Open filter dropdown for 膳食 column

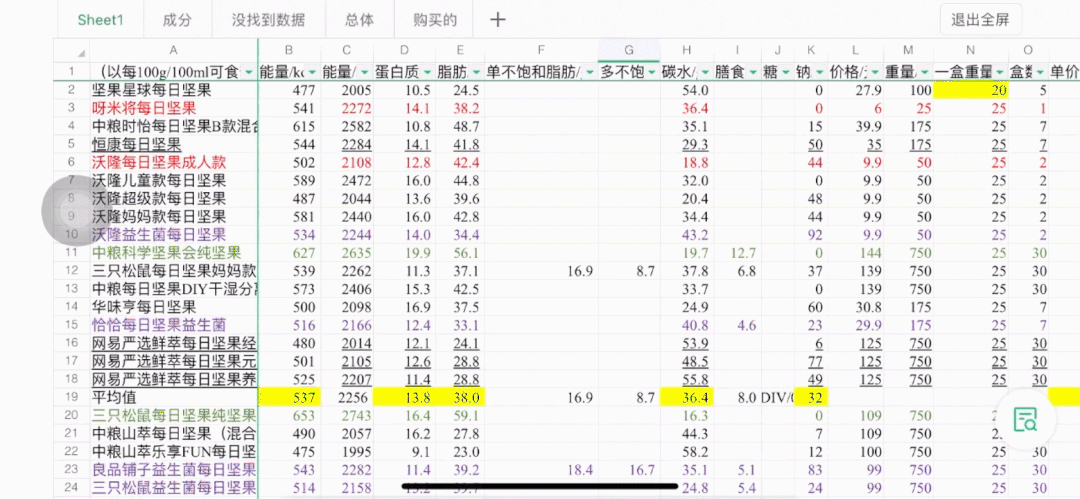click(x=752, y=72)
